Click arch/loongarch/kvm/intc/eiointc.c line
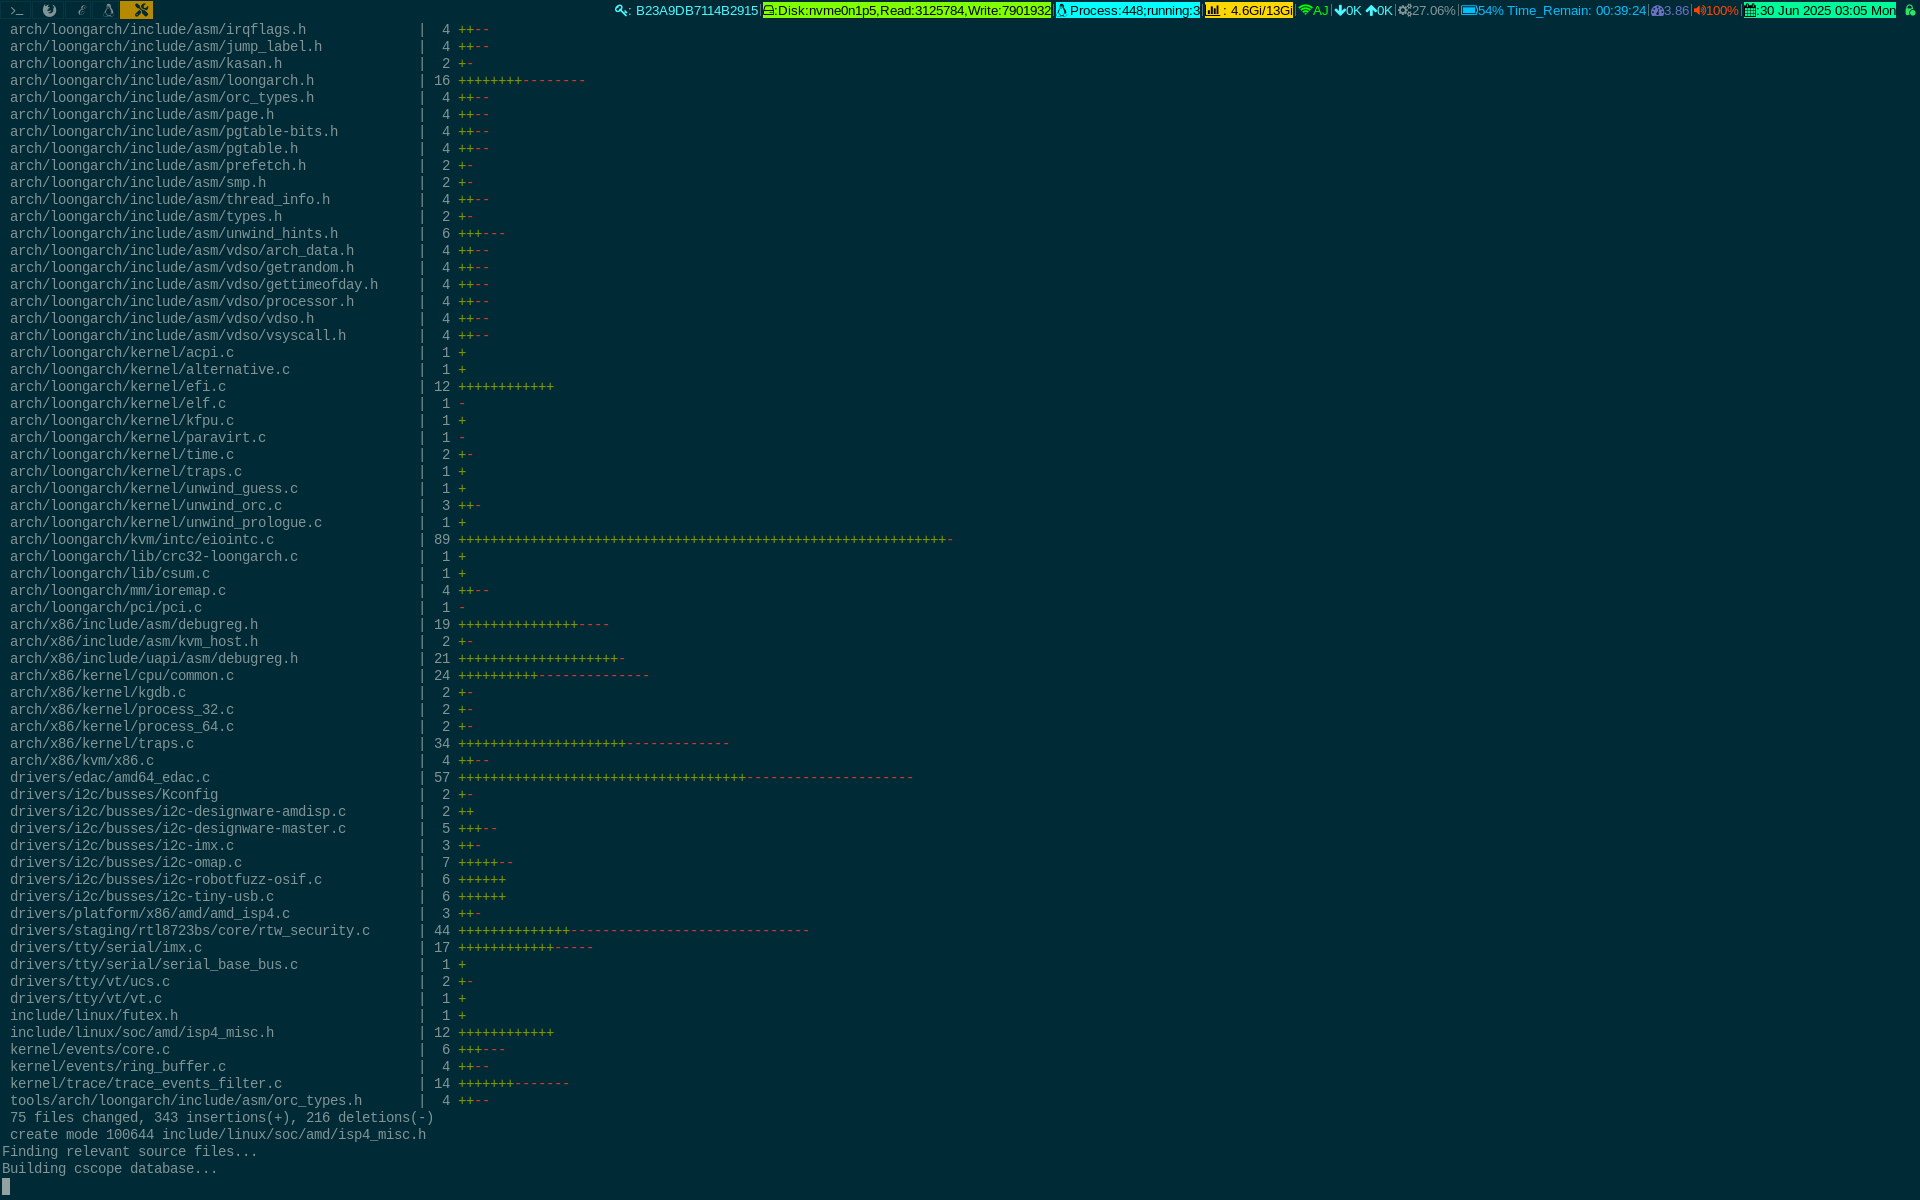Viewport: 1920px width, 1200px height. pyautogui.click(x=482, y=540)
